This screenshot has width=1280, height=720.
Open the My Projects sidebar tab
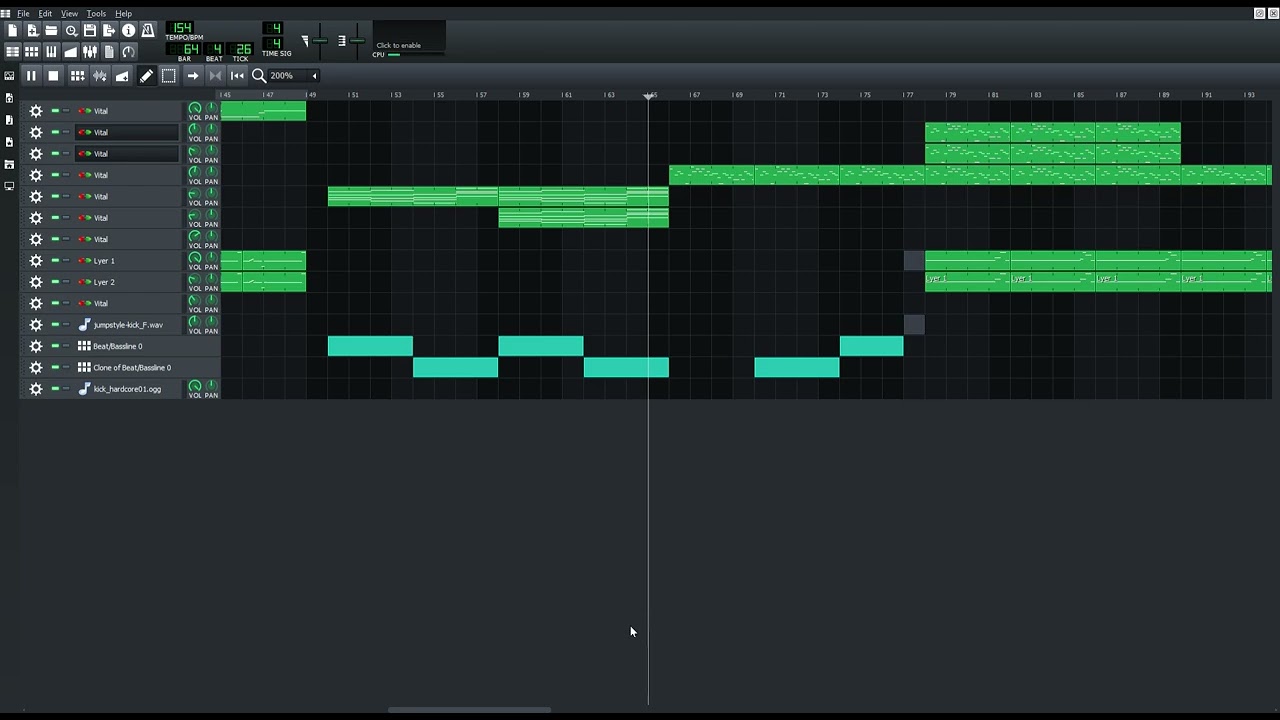coord(9,98)
